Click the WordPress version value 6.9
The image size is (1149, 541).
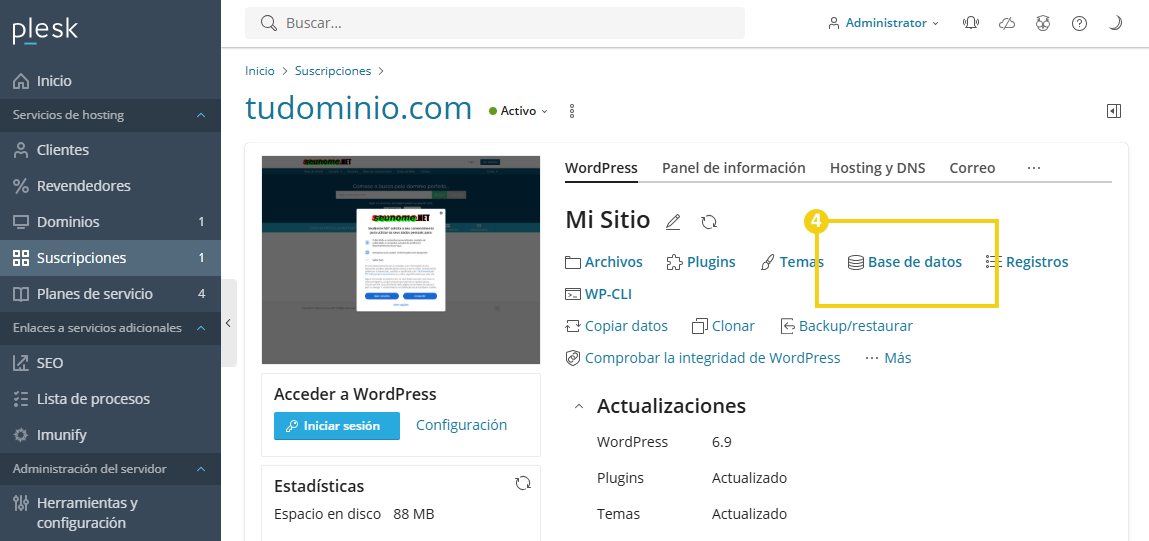(x=722, y=442)
